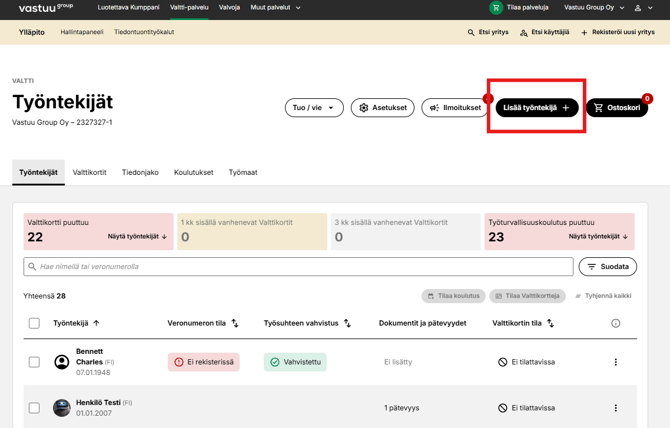Open Valtti-palvelu menu item
The width and height of the screenshot is (670, 428).
coord(189,7)
